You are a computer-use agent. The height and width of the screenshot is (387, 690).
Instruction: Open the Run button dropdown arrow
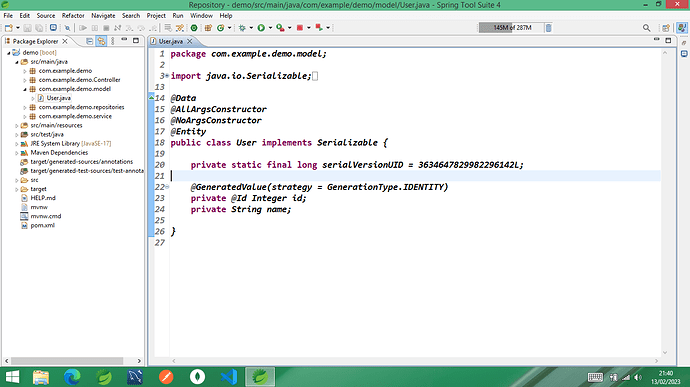270,28
